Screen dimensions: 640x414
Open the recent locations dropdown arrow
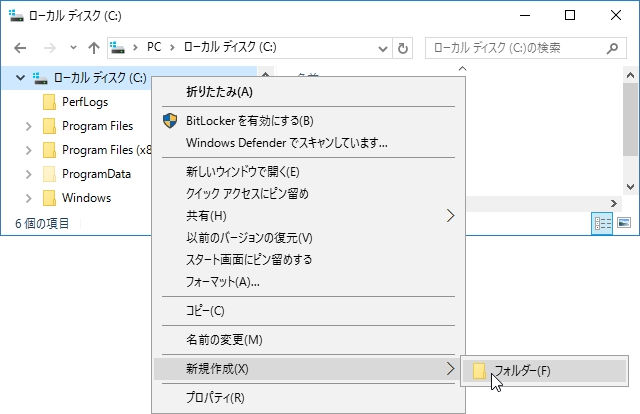coord(73,48)
